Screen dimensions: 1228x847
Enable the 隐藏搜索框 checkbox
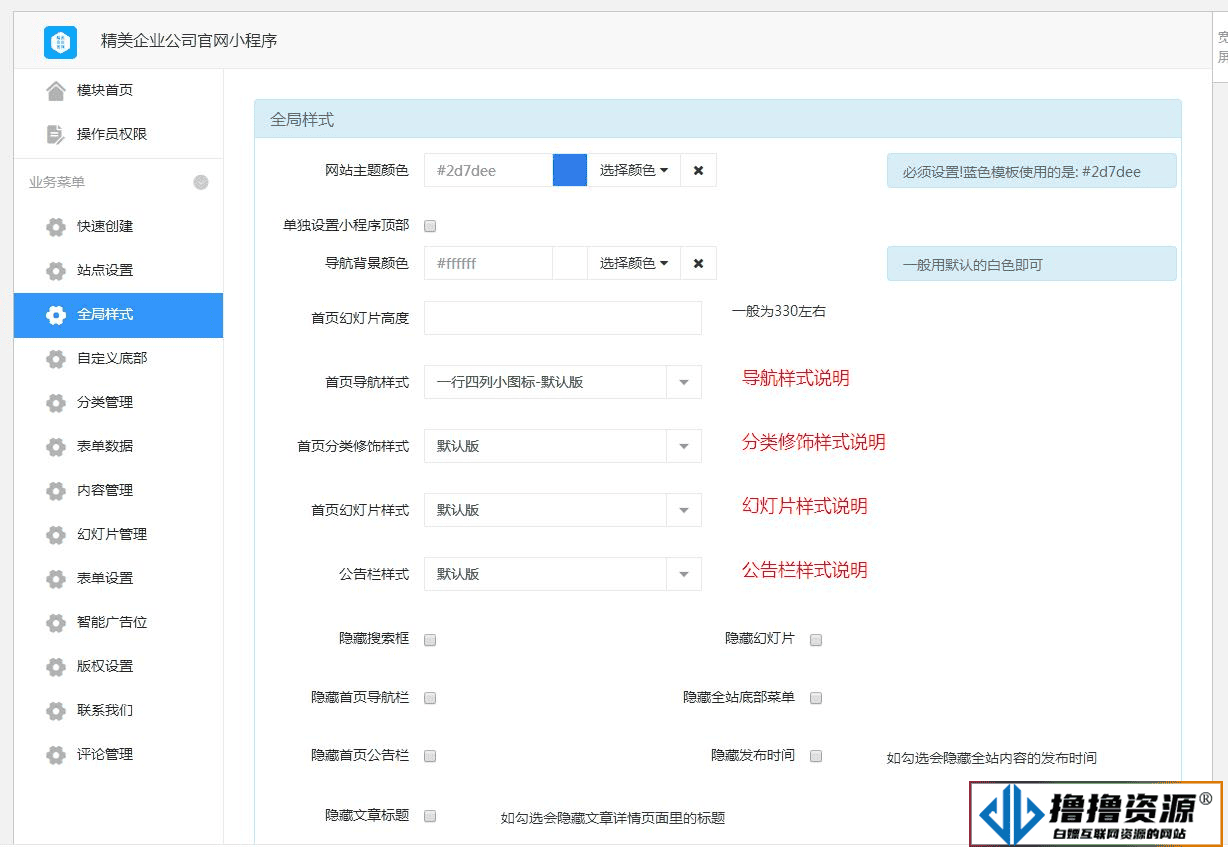click(x=430, y=640)
